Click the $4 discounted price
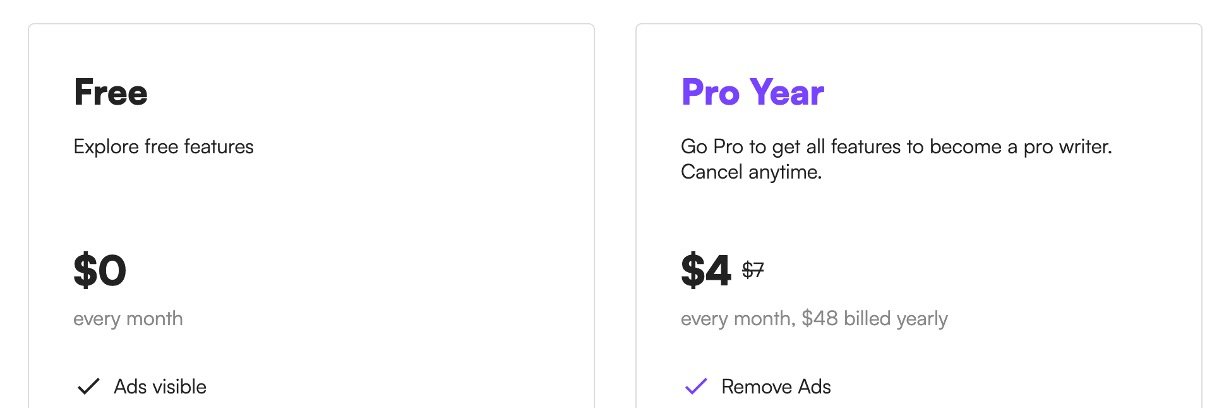The image size is (1224, 408). (x=706, y=271)
